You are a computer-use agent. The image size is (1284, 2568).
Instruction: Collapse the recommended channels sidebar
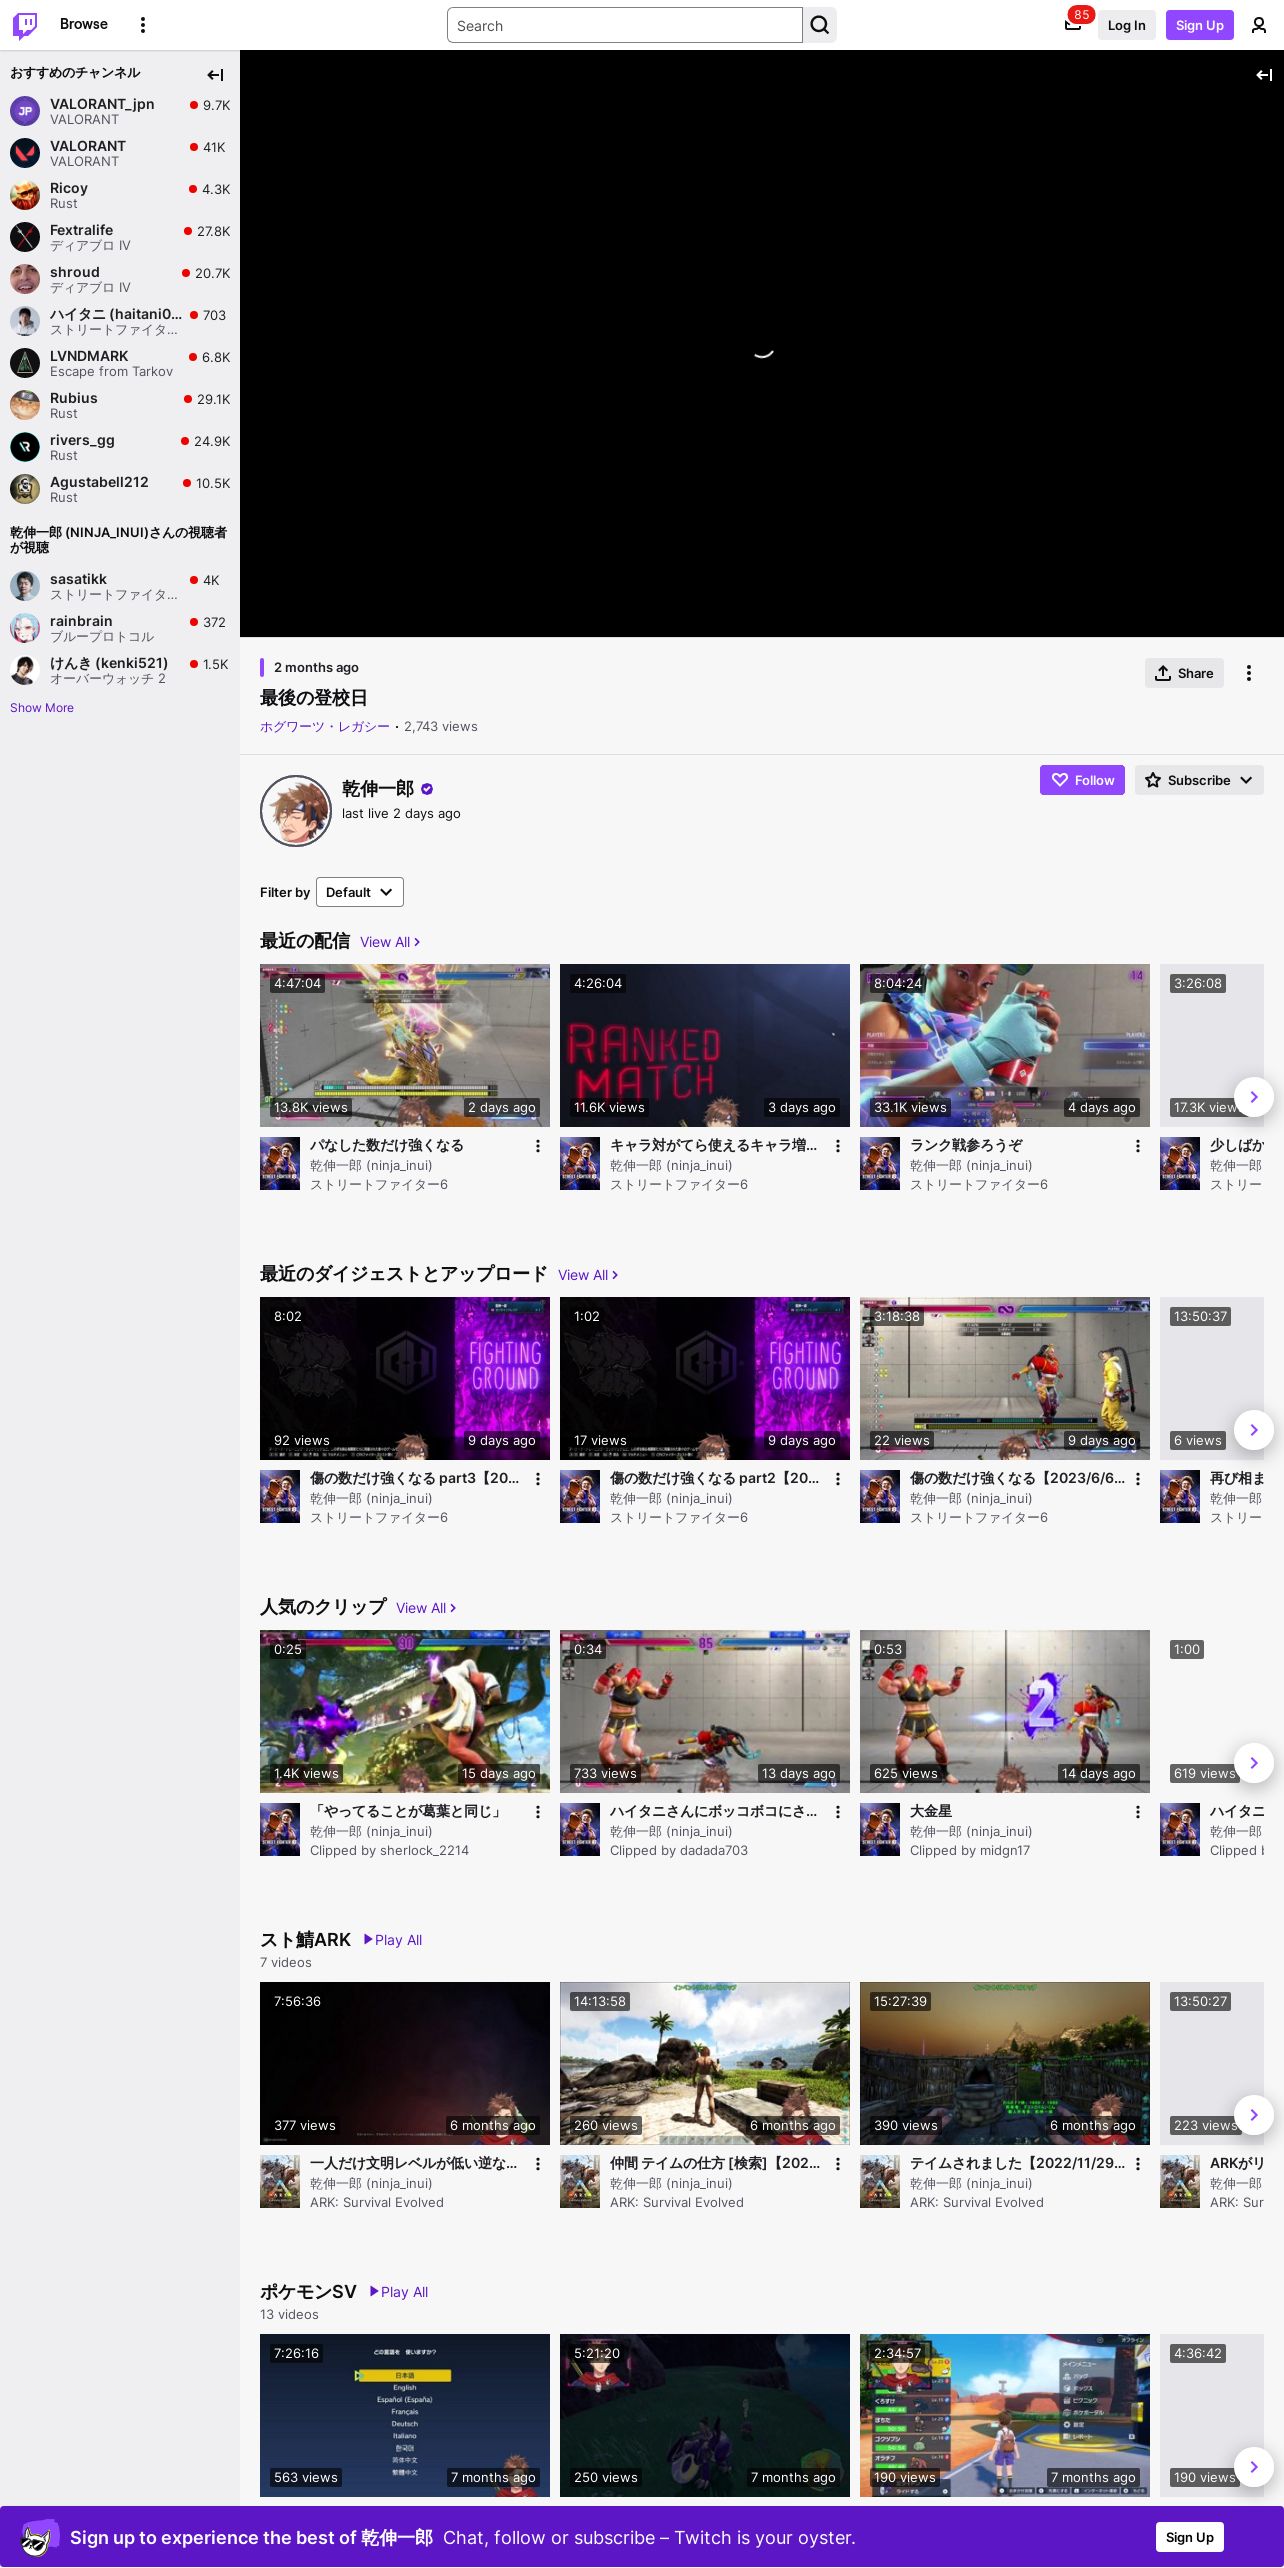coord(215,75)
